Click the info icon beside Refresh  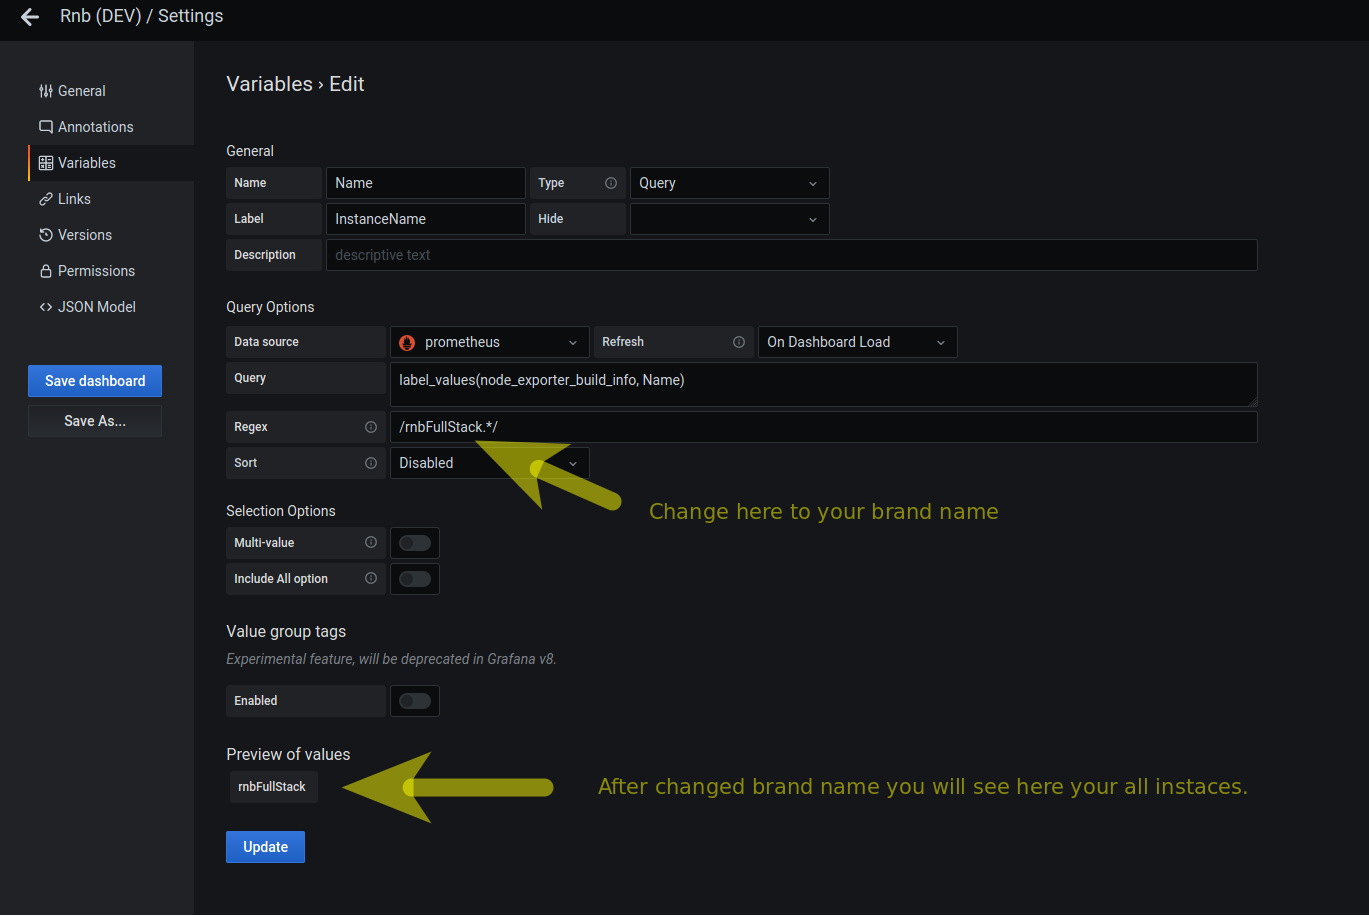tap(739, 342)
